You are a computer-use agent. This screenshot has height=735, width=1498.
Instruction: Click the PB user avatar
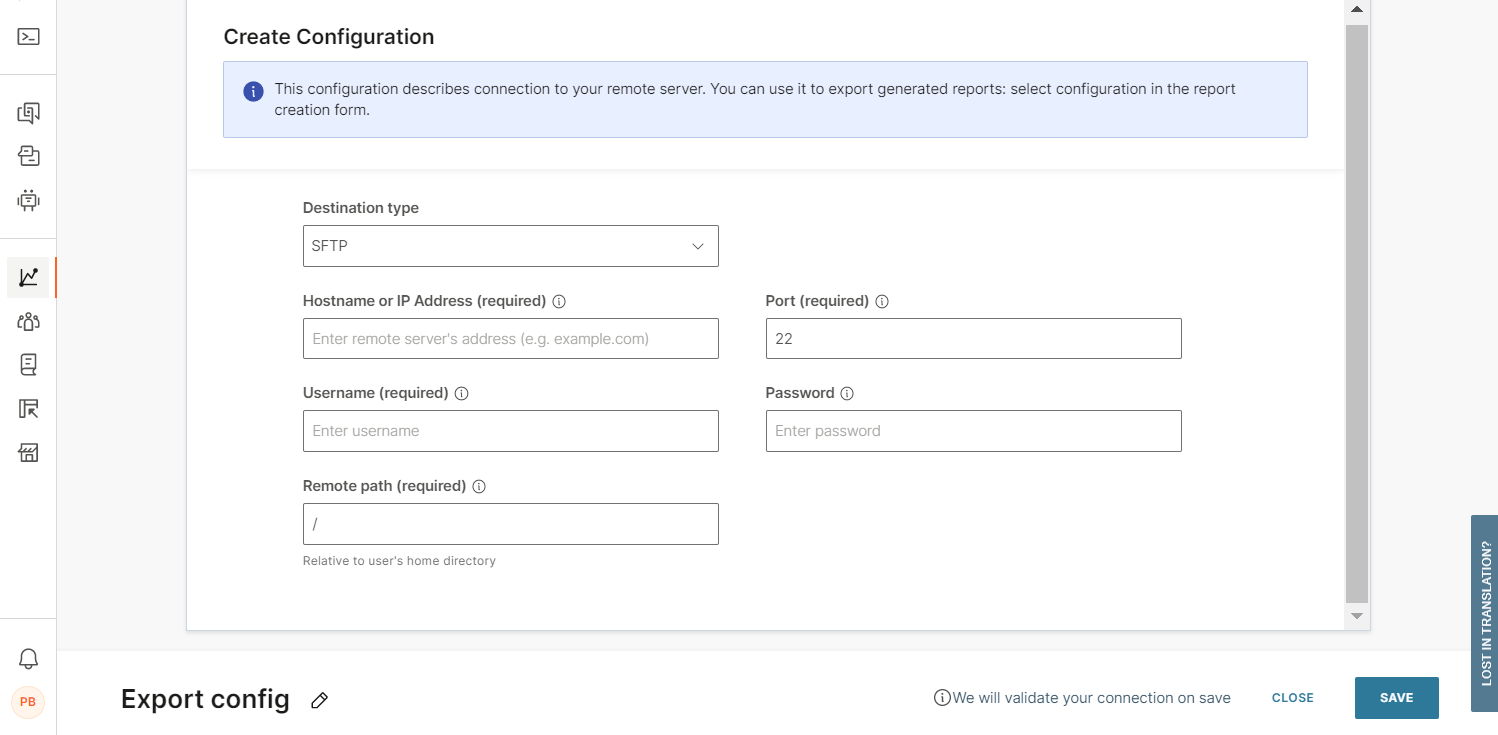(28, 702)
